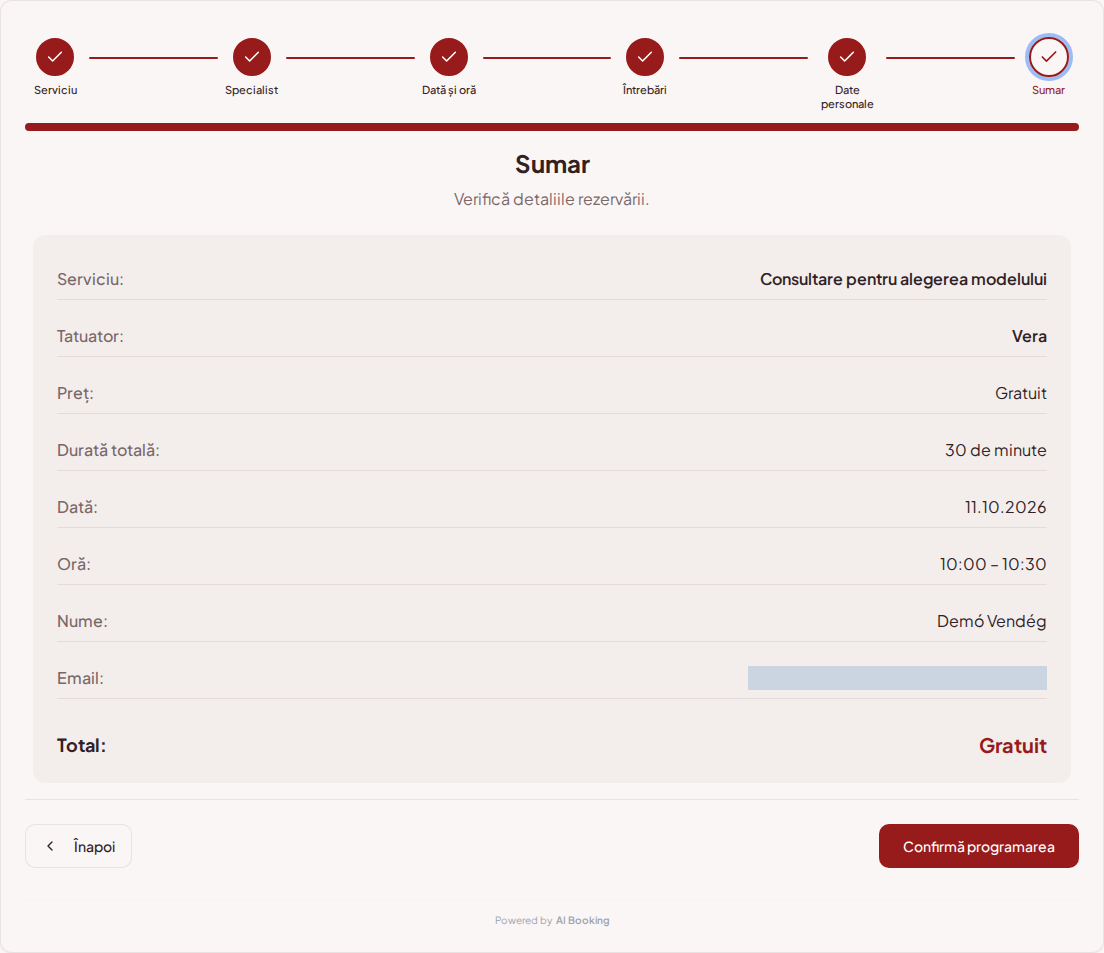Click the red progress bar
The image size is (1104, 953).
(552, 127)
